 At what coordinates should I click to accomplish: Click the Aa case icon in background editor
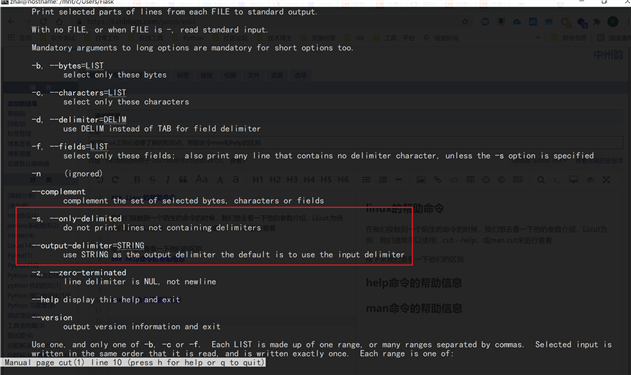pos(201,179)
